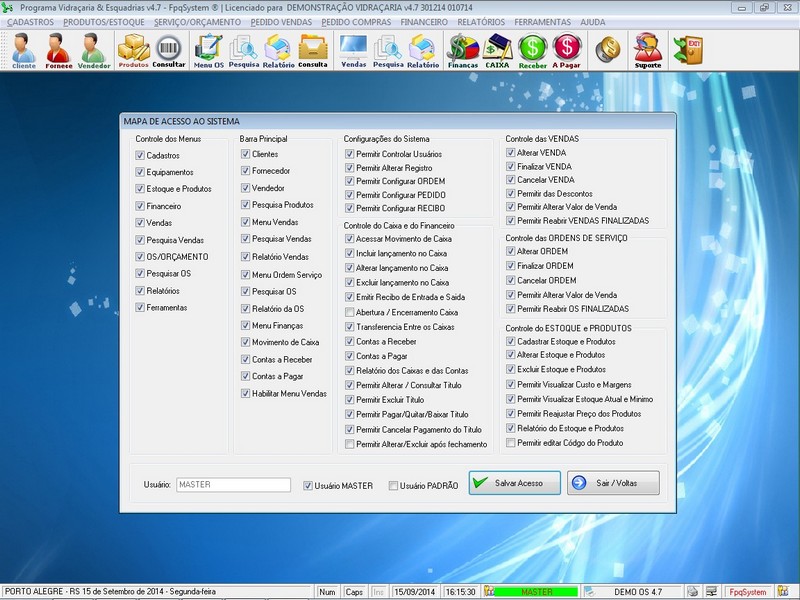Click the exit door toolbar icon

click(688, 48)
